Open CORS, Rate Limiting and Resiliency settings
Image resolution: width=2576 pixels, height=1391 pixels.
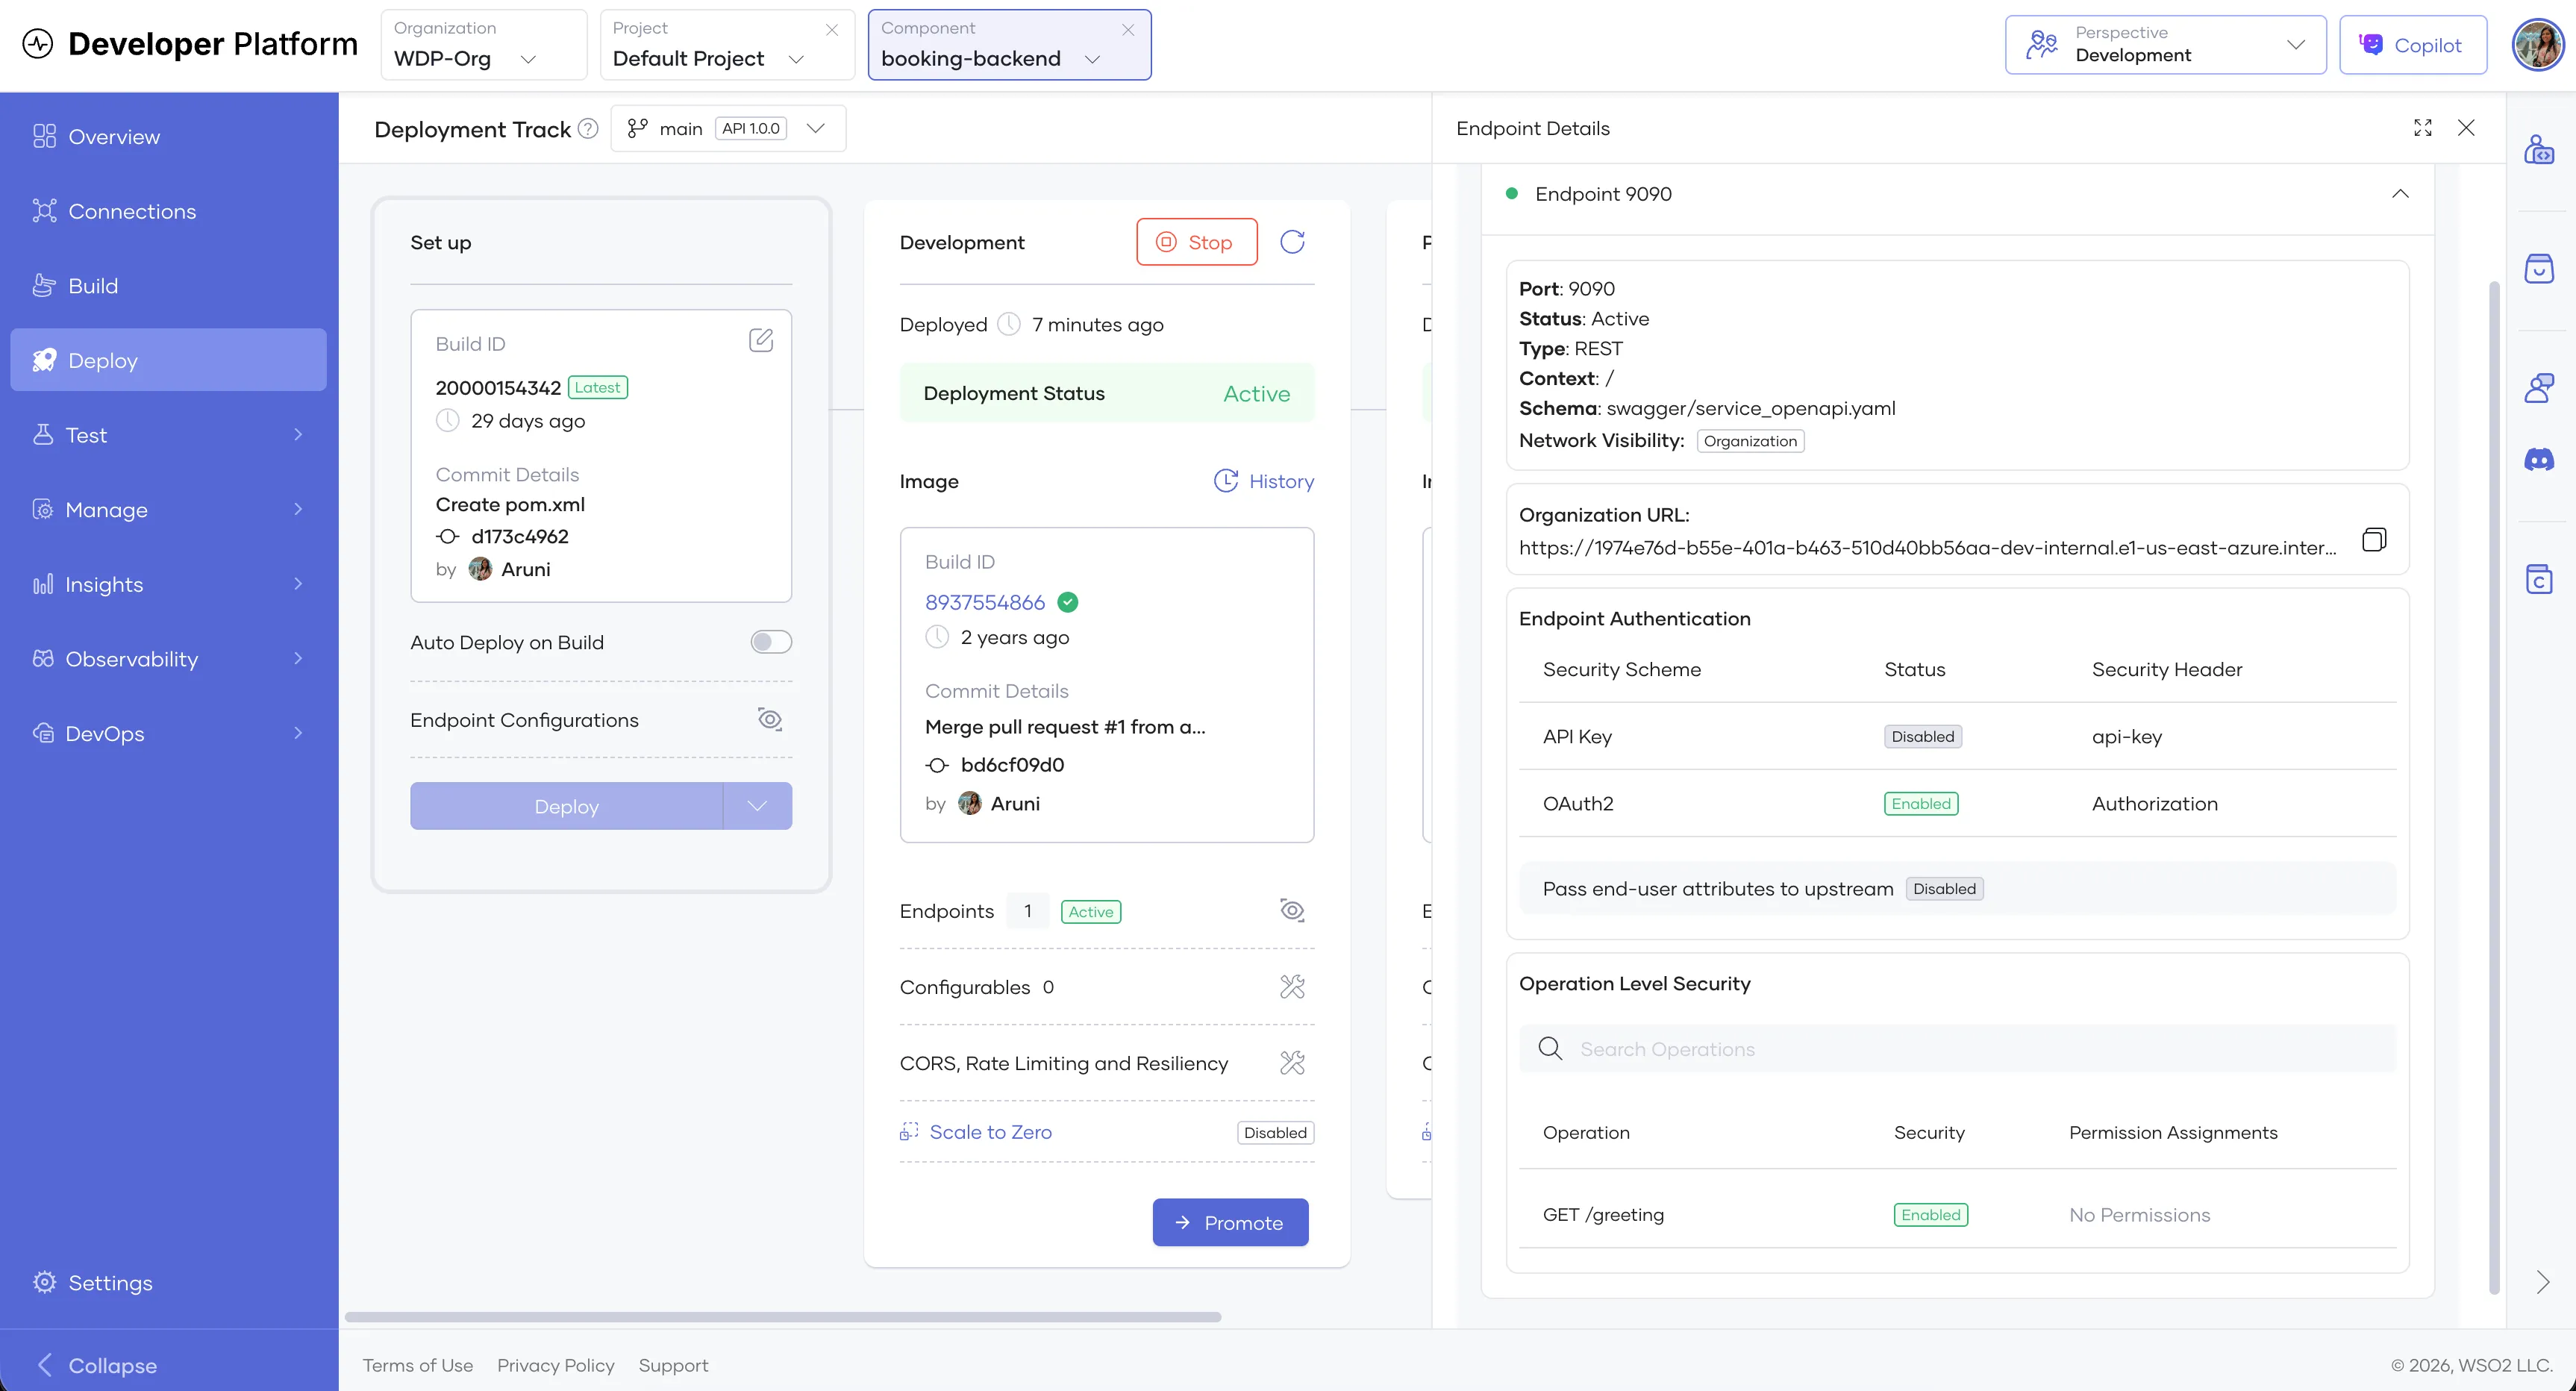[x=1292, y=1063]
